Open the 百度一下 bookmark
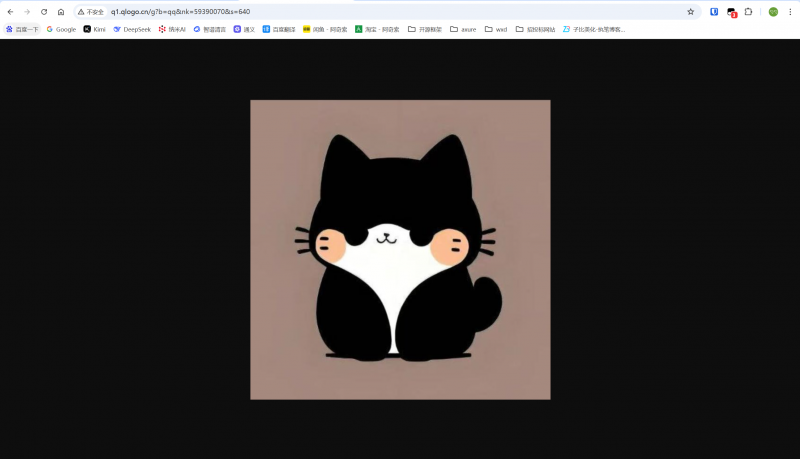Screen dimensions: 800x459 tap(22, 29)
